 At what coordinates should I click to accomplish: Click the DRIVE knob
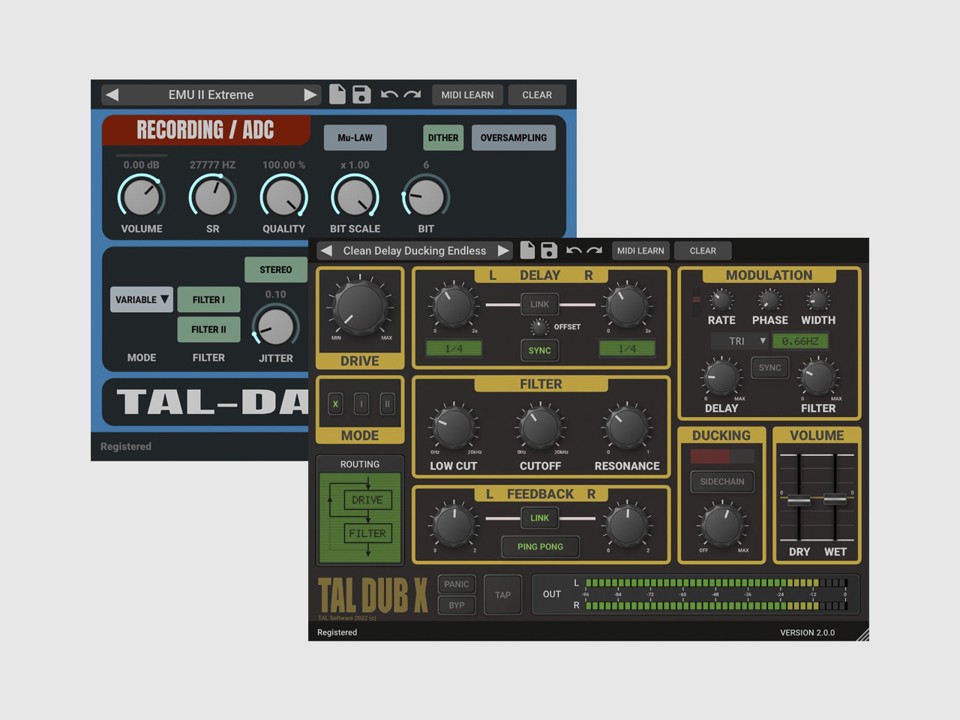359,307
